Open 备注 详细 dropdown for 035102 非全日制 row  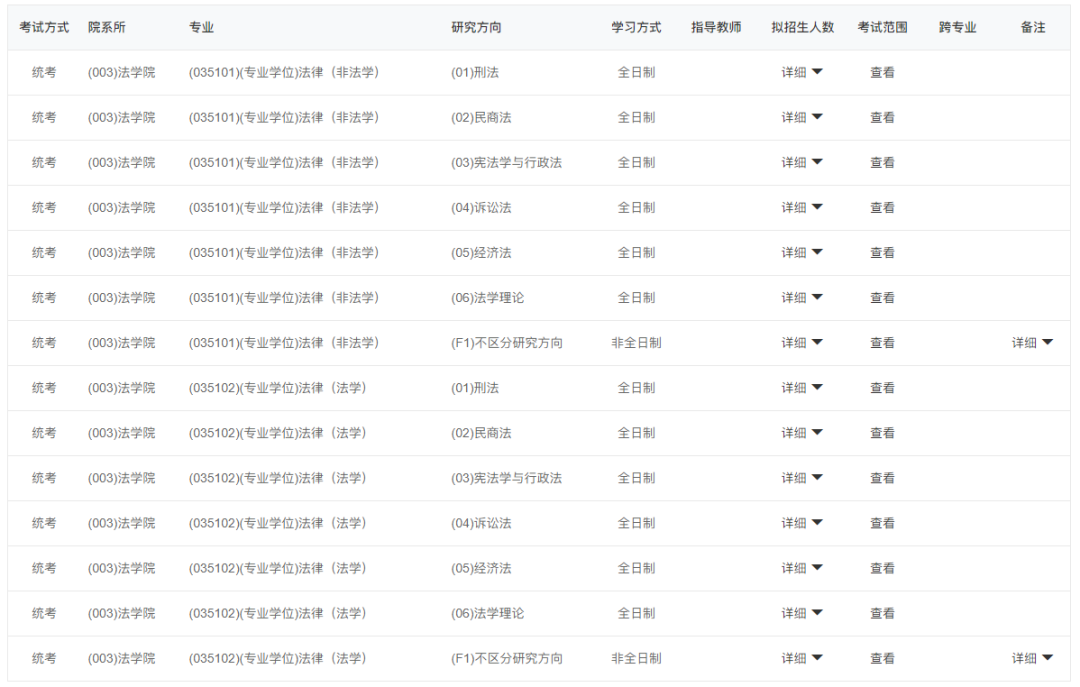coord(1032,658)
